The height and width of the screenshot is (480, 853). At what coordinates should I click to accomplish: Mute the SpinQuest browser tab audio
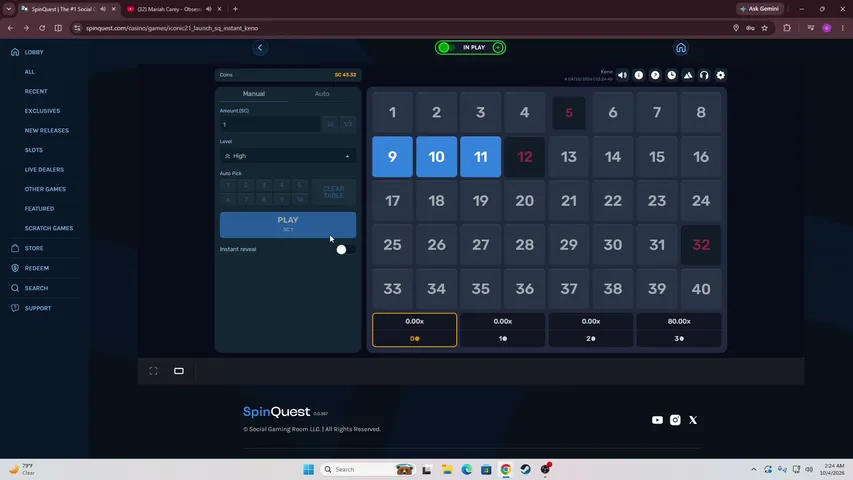tap(103, 9)
